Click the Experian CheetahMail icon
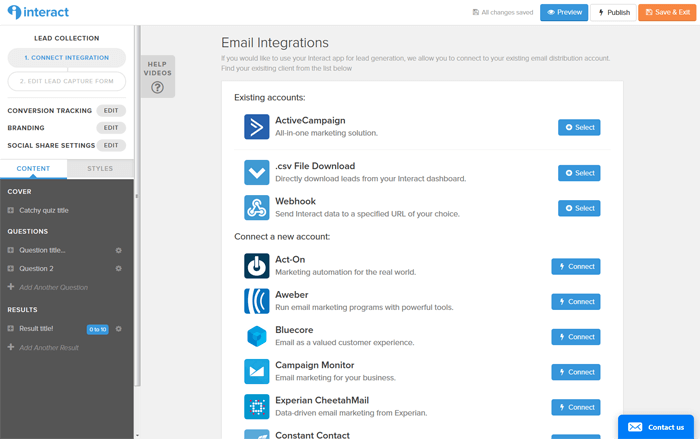 click(x=257, y=407)
